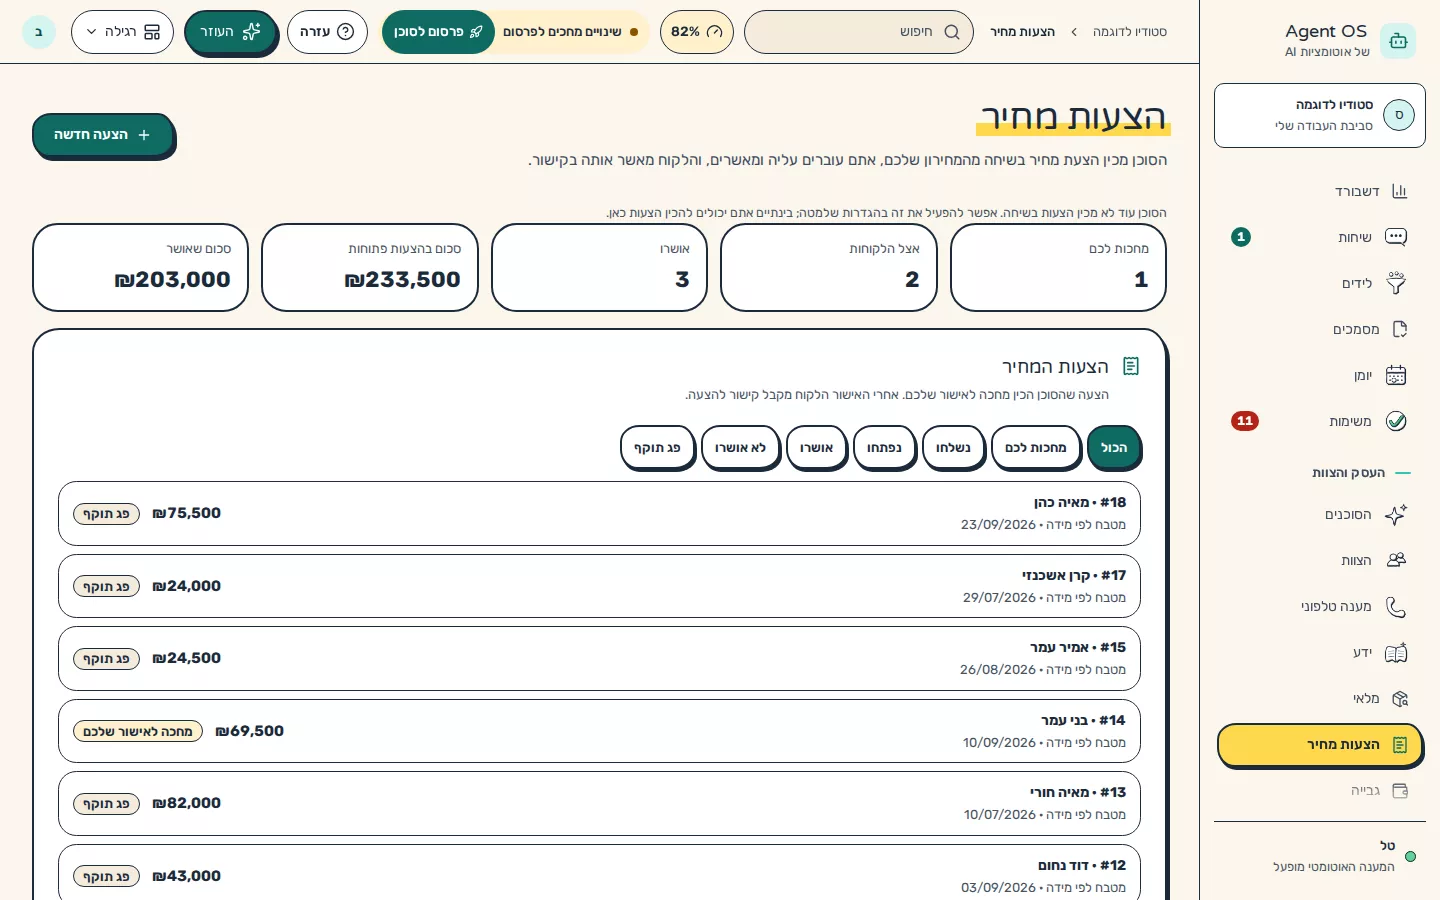Filter proposals by מחכות לכם tab
The height and width of the screenshot is (900, 1440).
[1035, 447]
